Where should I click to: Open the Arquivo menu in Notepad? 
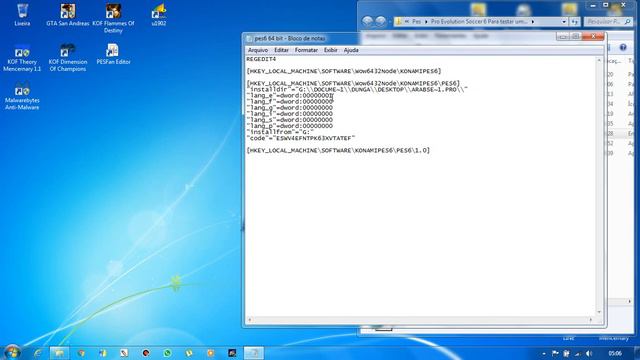[258, 50]
